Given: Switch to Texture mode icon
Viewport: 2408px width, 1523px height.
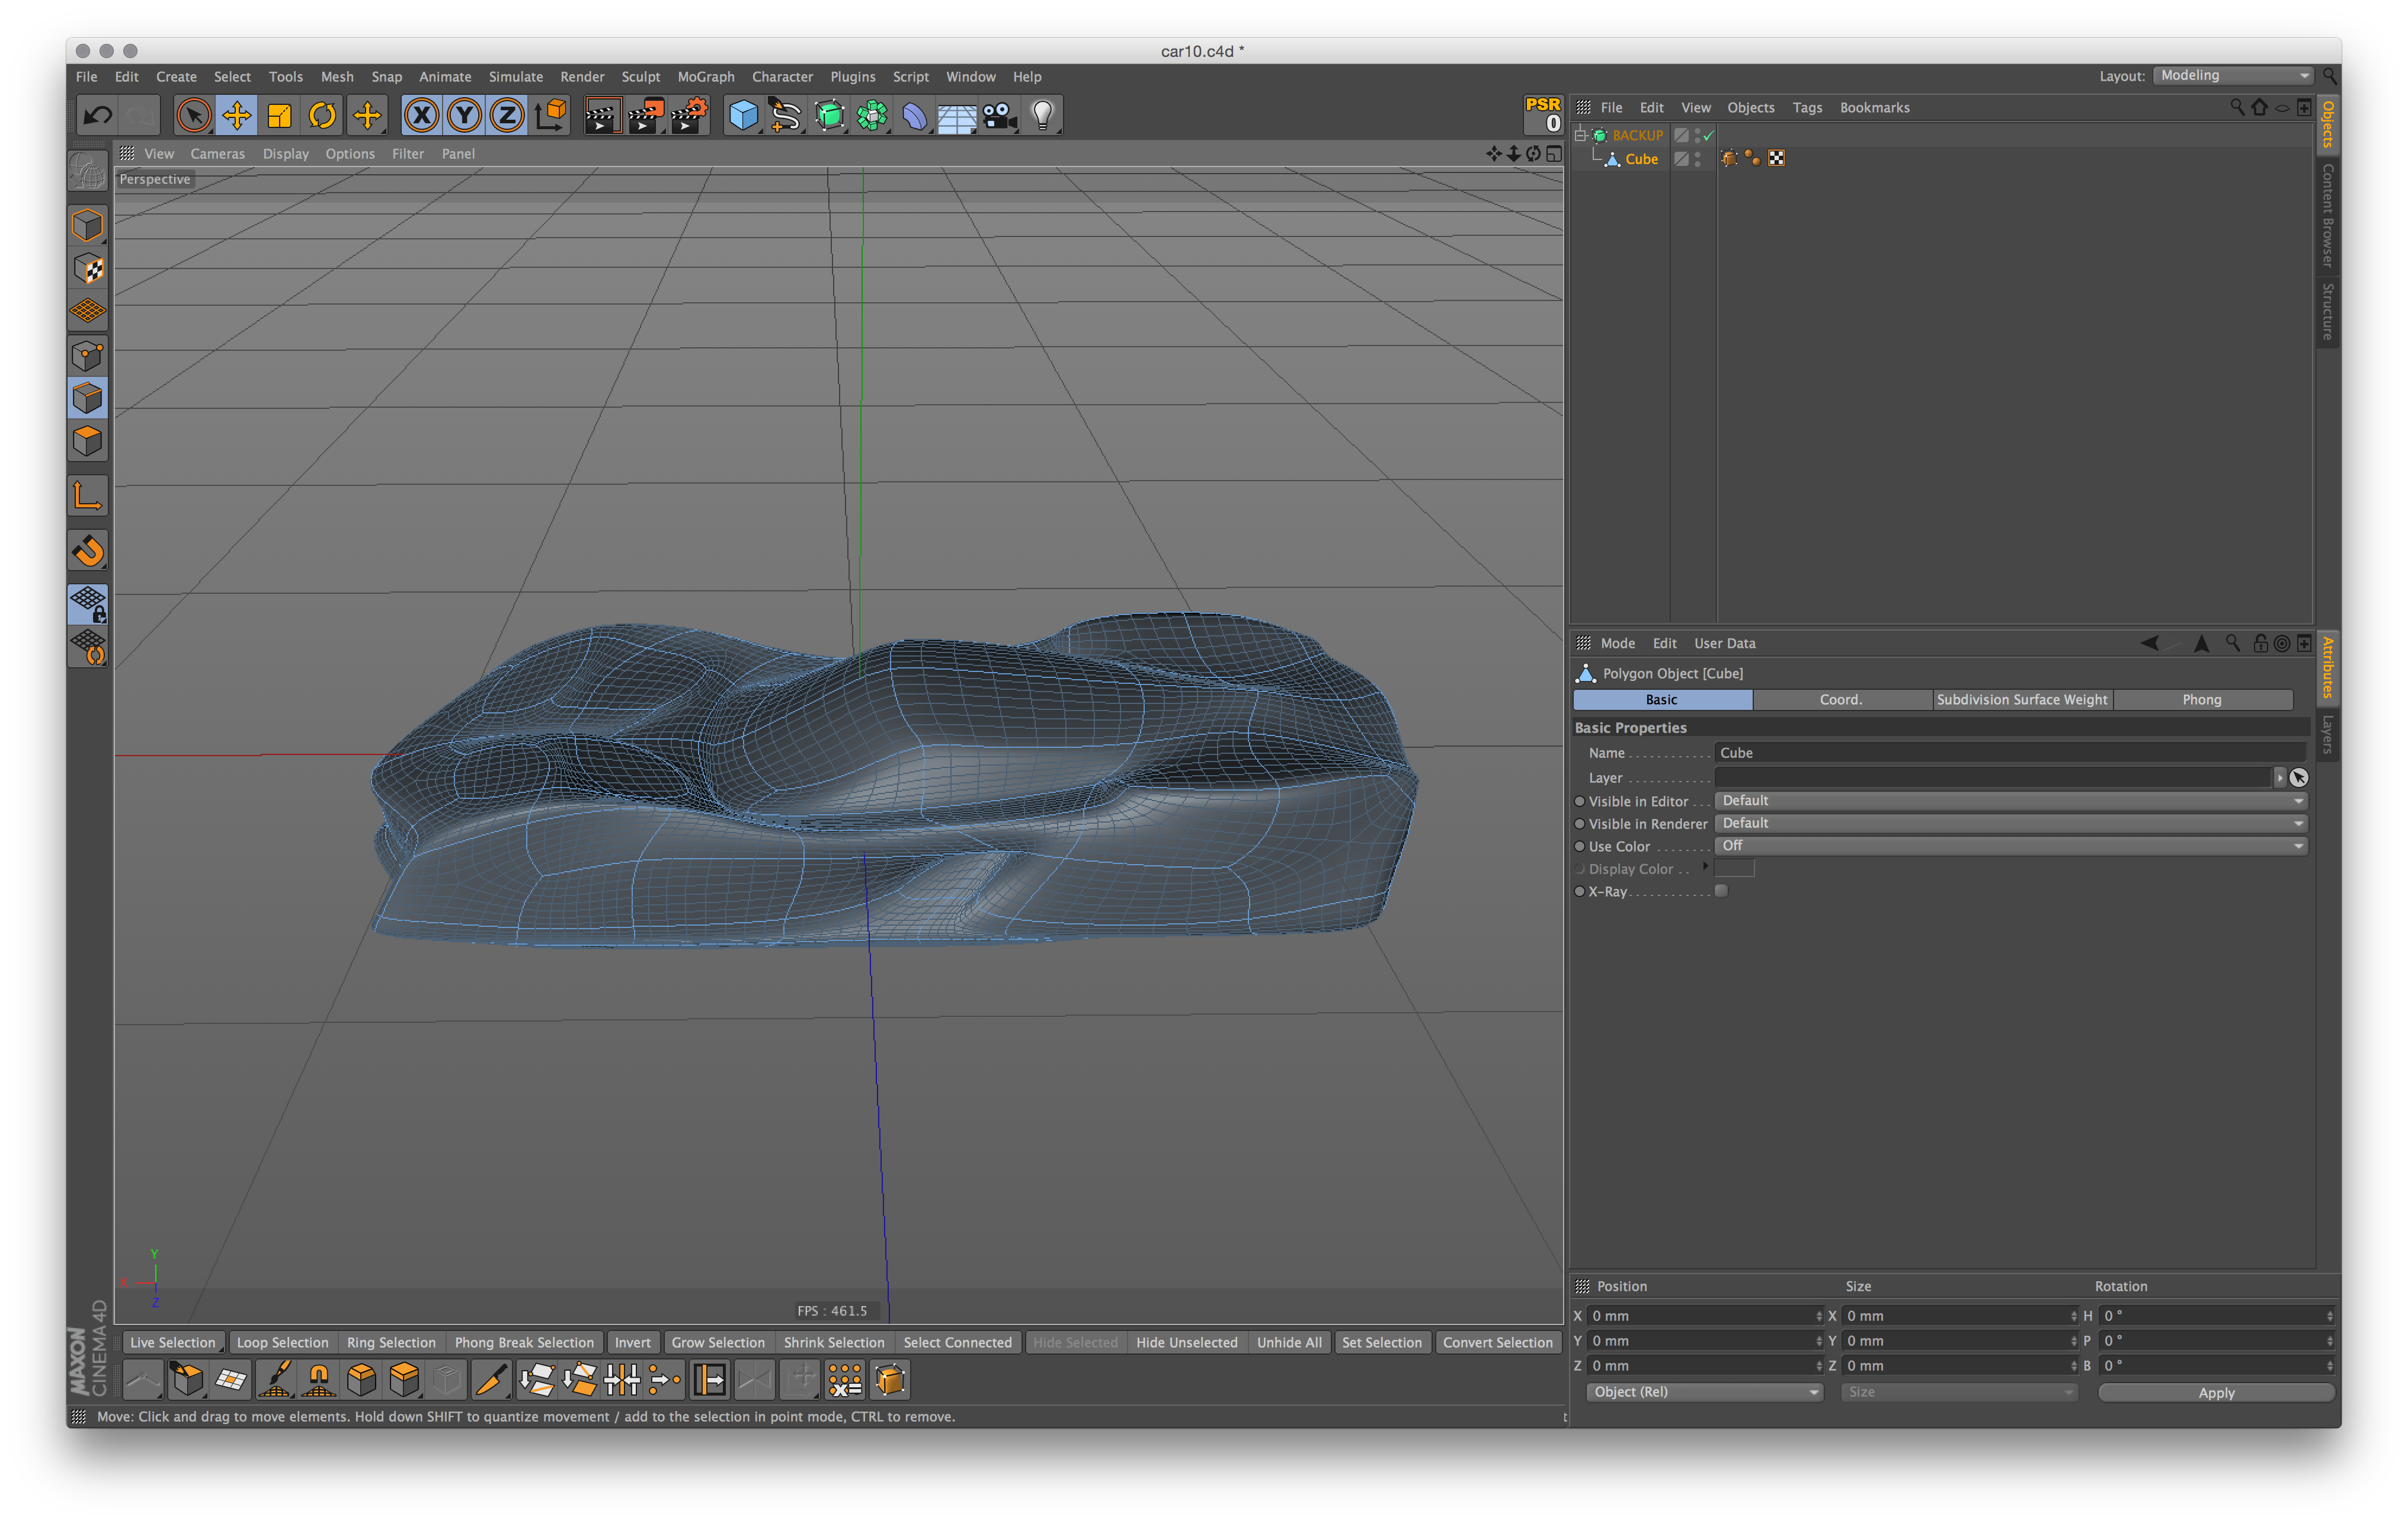Looking at the screenshot, I should coord(88,268).
